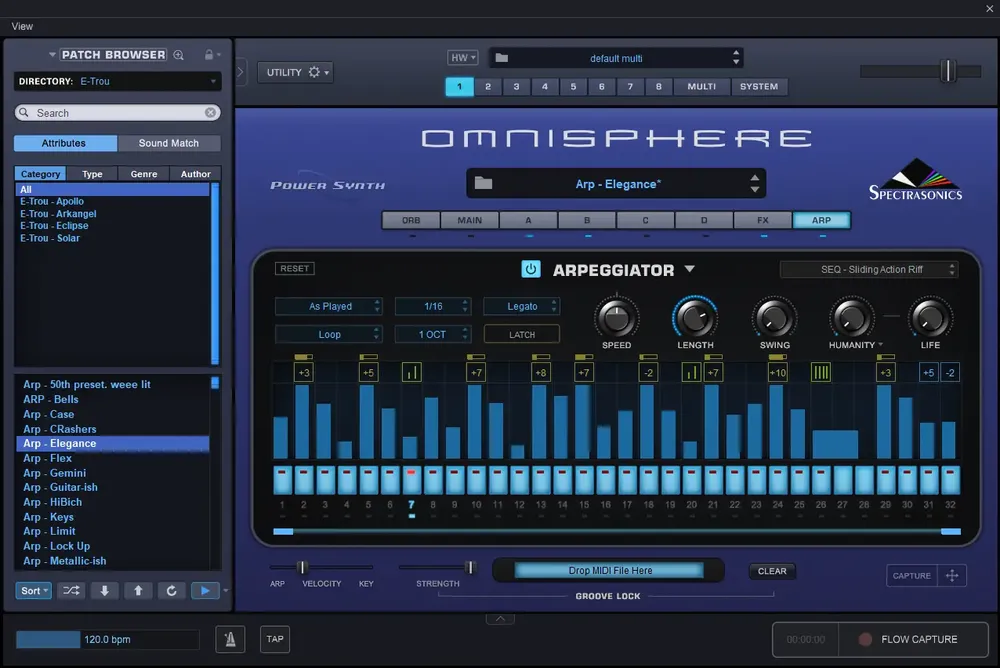The height and width of the screenshot is (668, 1000).
Task: Click the Life knob
Action: [x=930, y=318]
